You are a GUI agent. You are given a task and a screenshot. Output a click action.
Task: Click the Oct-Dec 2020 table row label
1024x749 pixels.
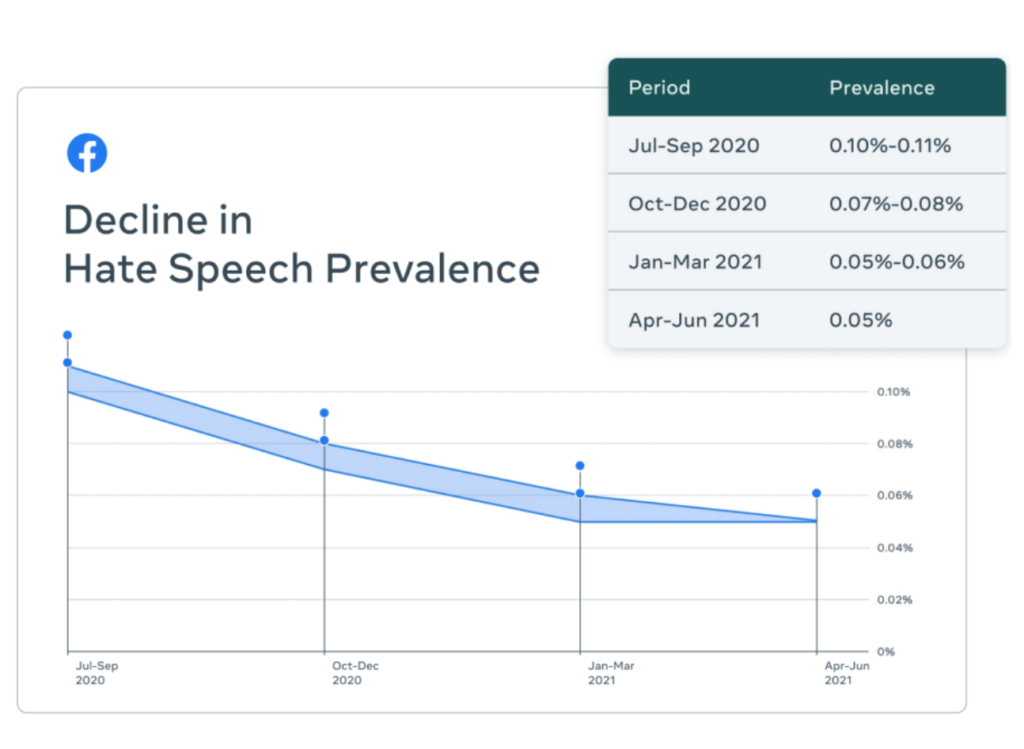click(697, 204)
